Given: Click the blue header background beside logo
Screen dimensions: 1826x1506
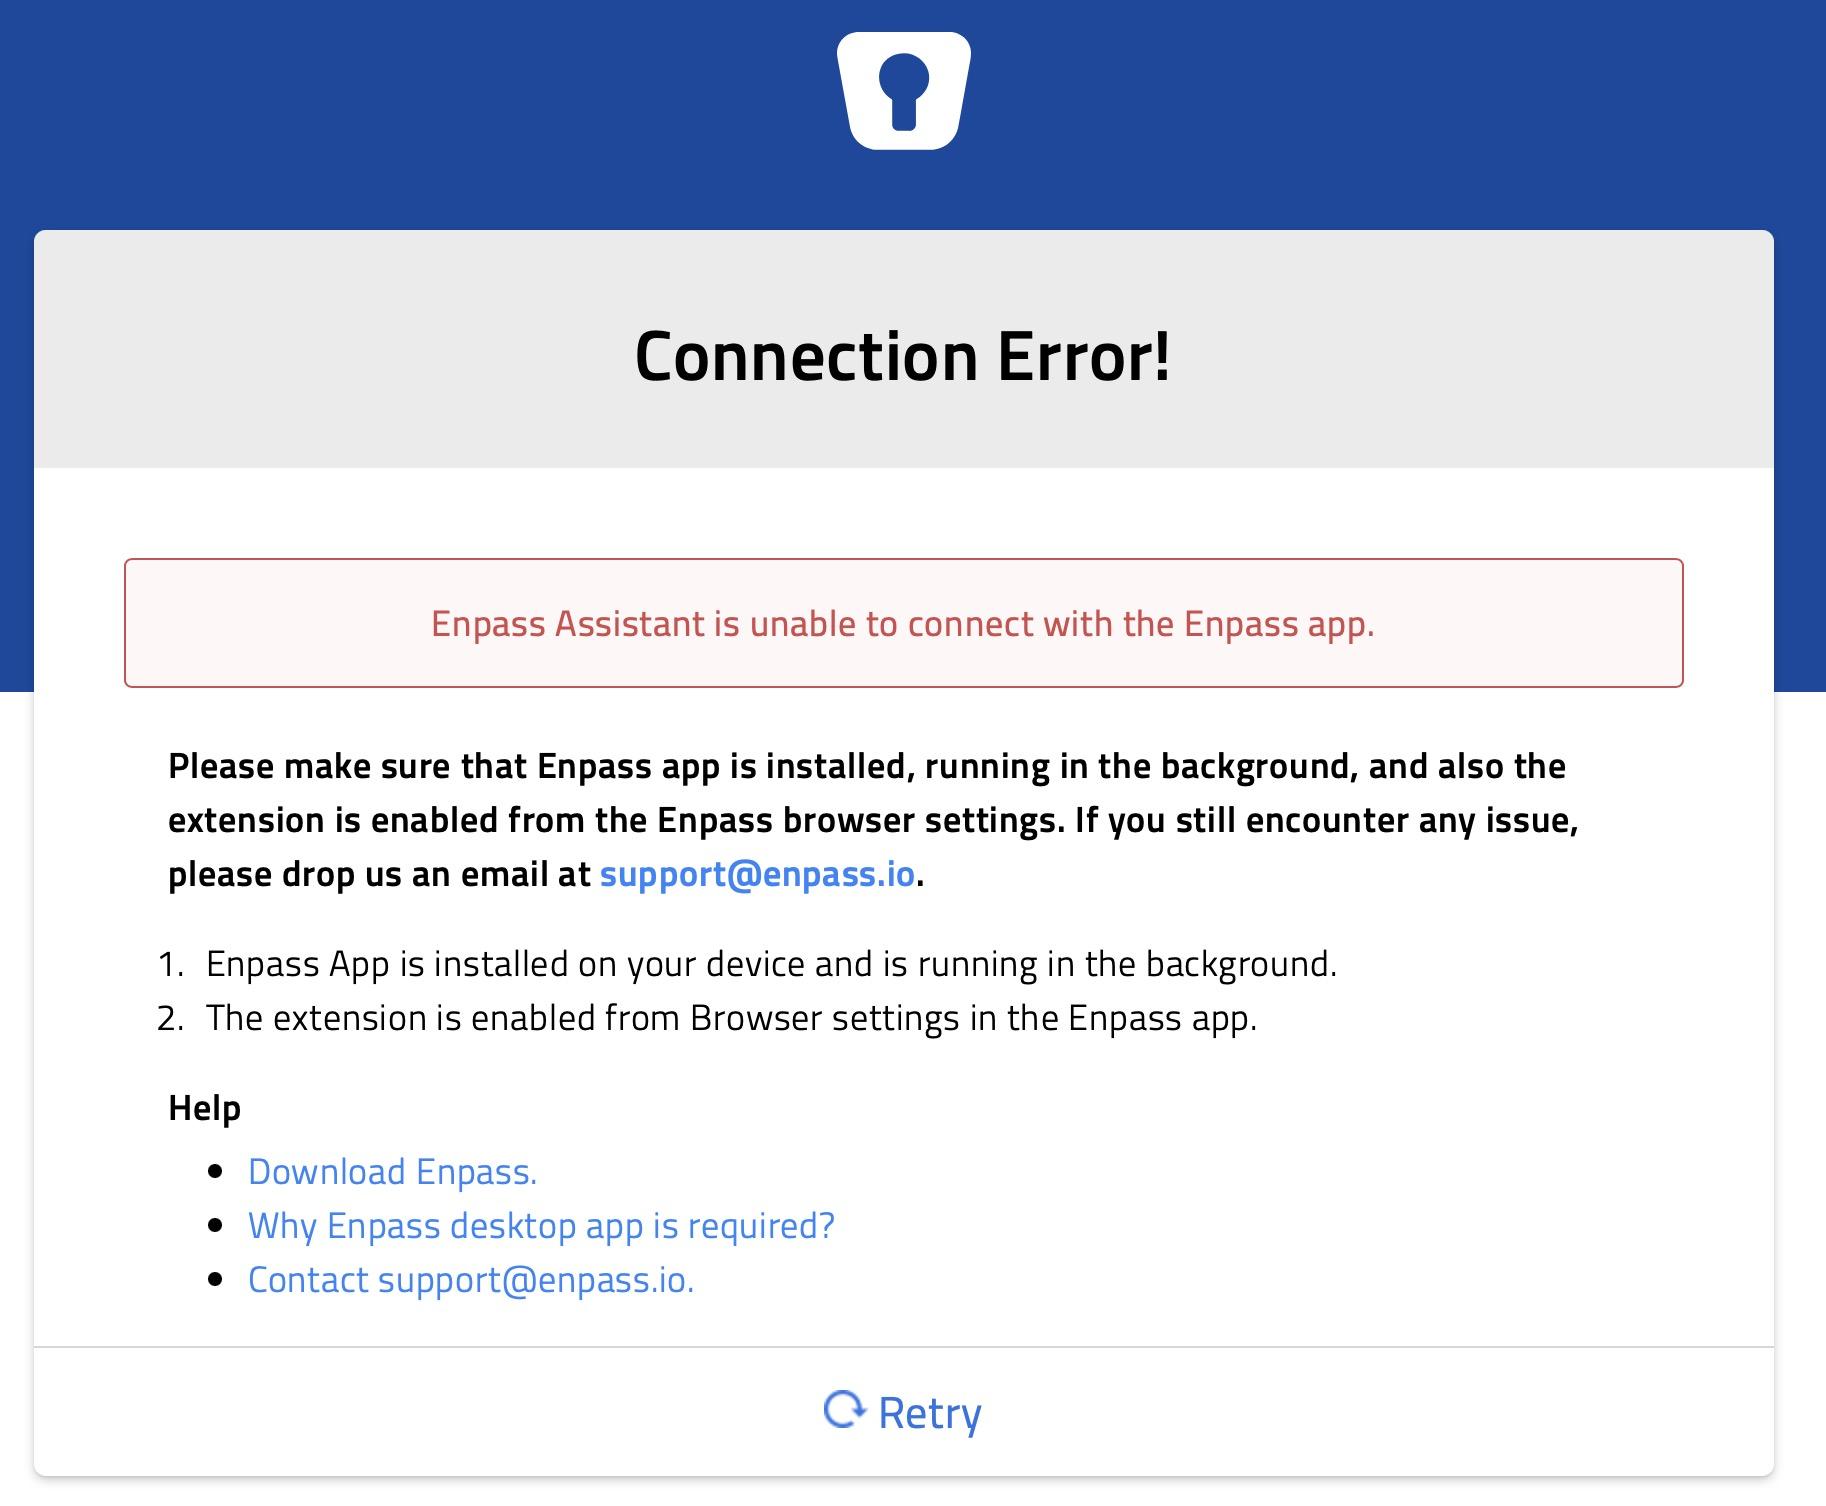Looking at the screenshot, I should click(400, 110).
